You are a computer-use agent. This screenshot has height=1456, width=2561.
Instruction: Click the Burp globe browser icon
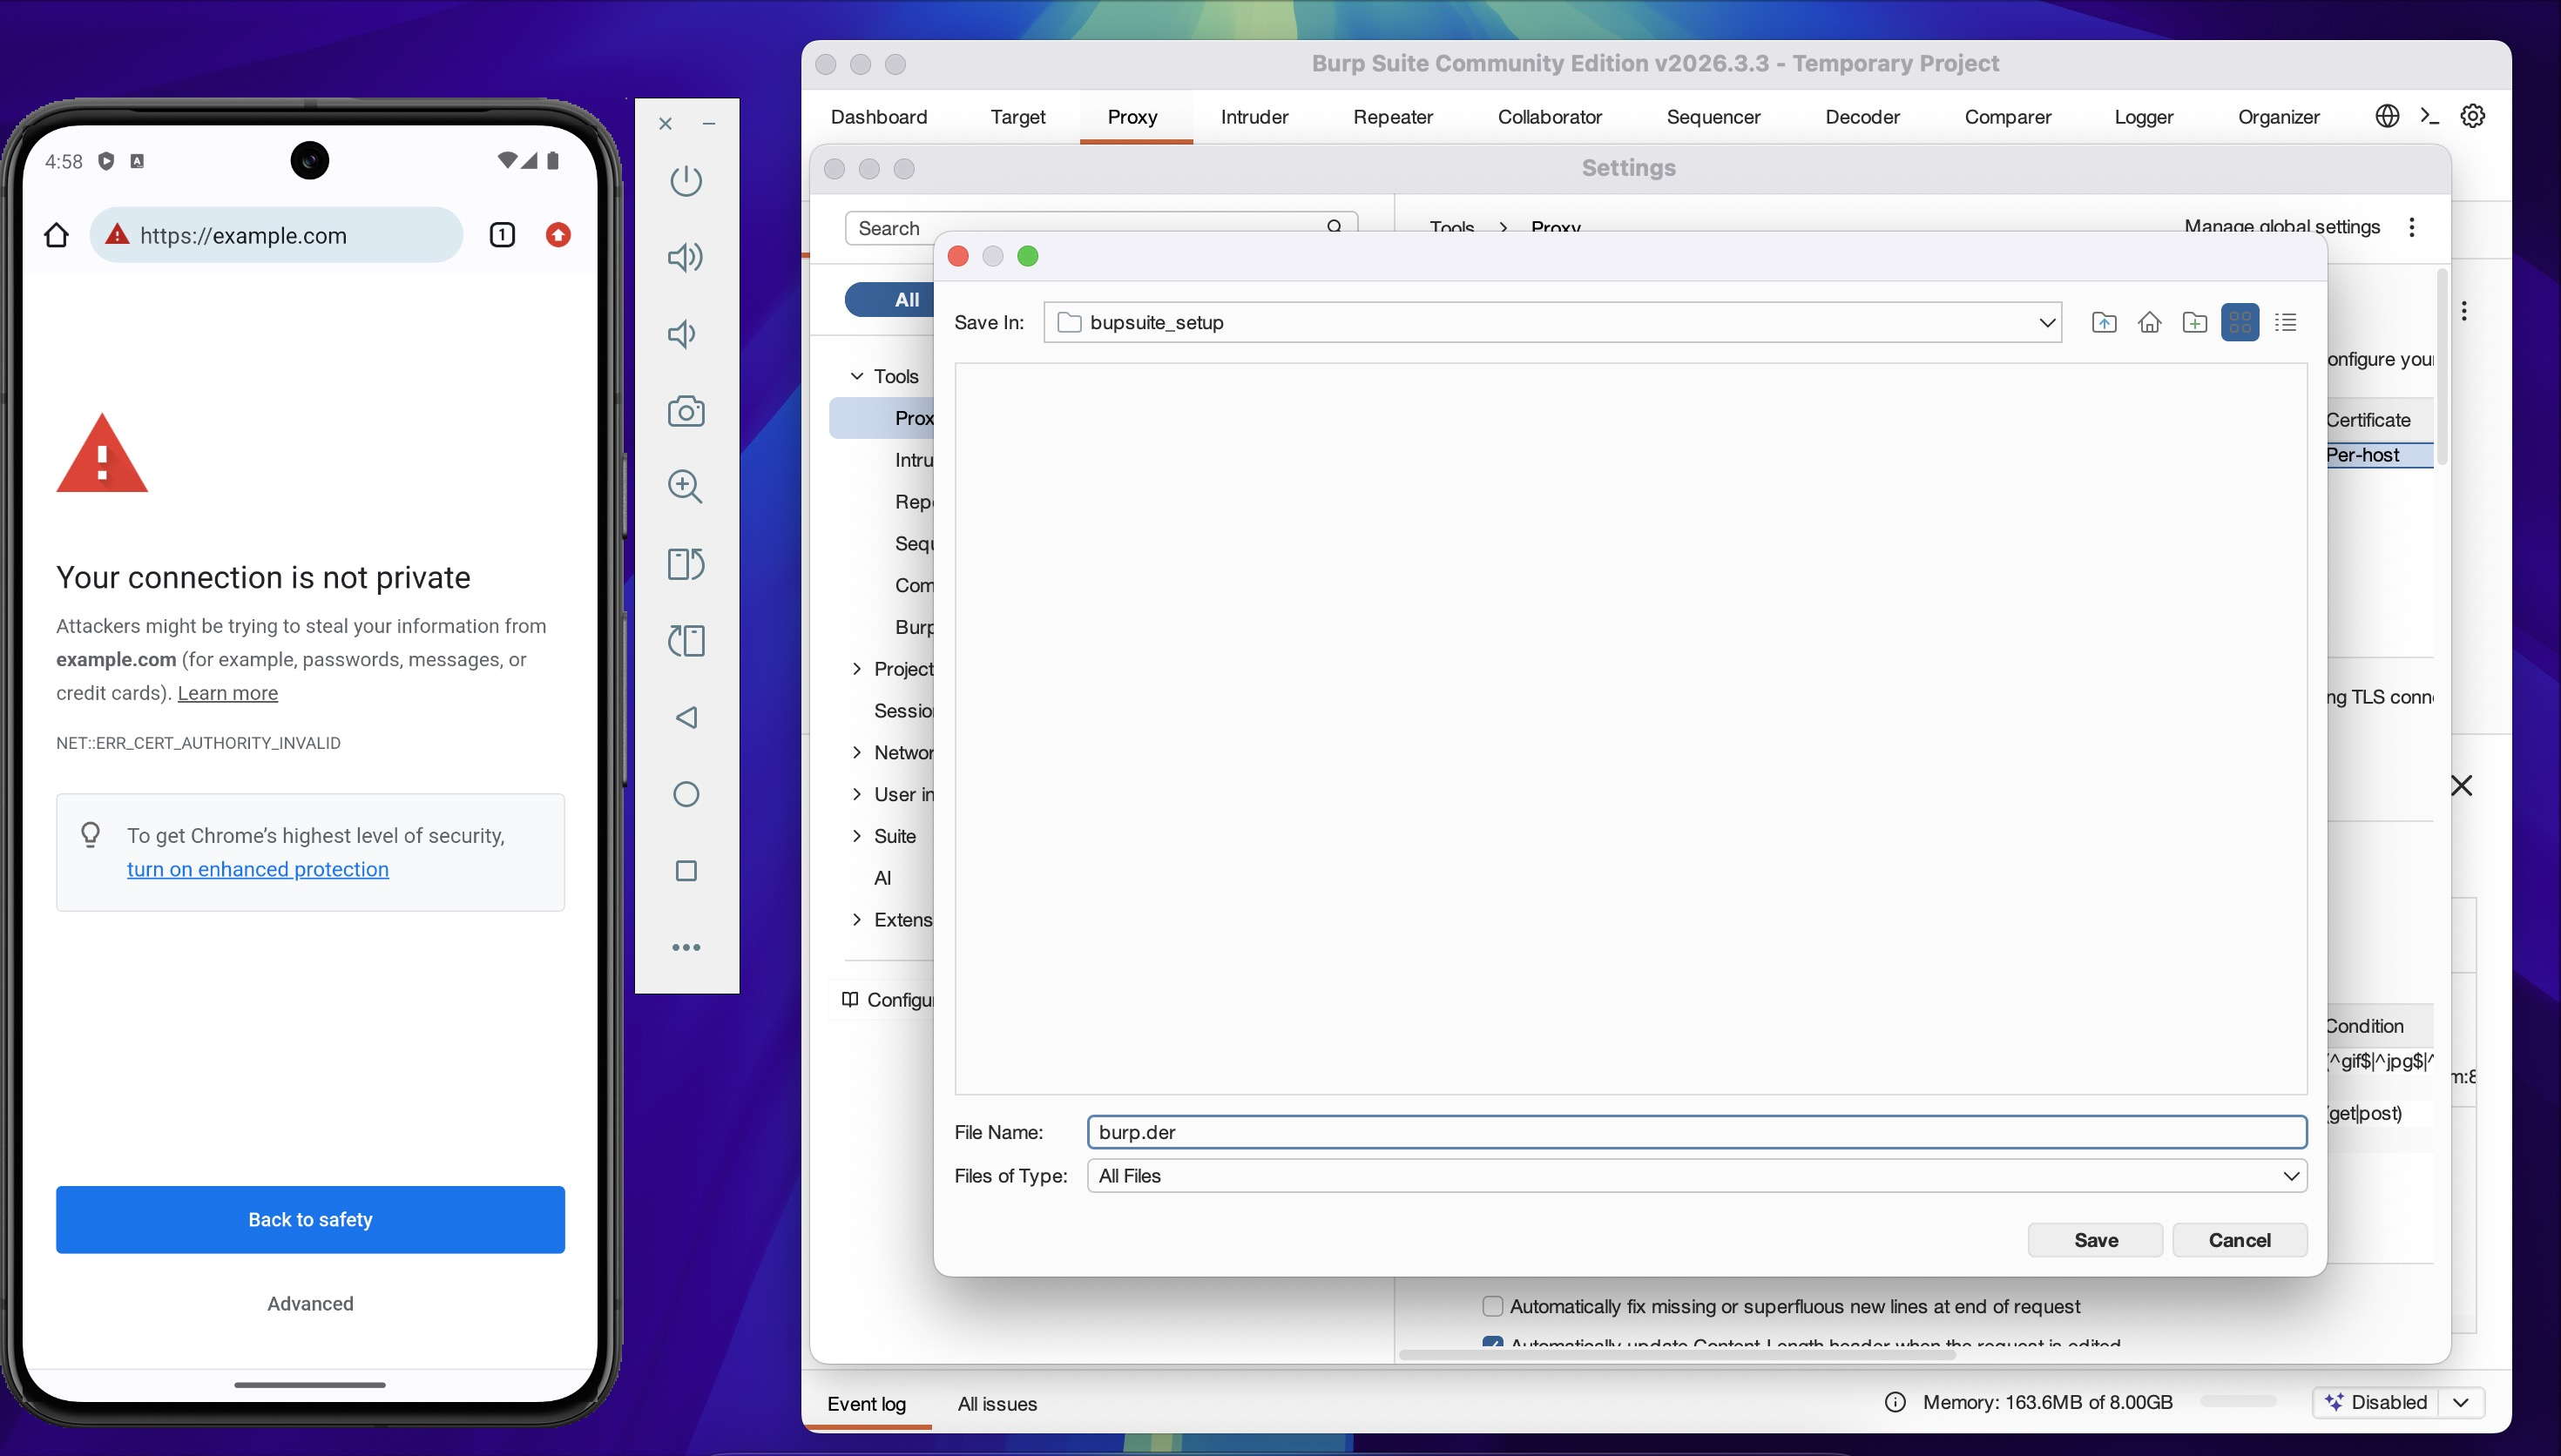(x=2387, y=116)
